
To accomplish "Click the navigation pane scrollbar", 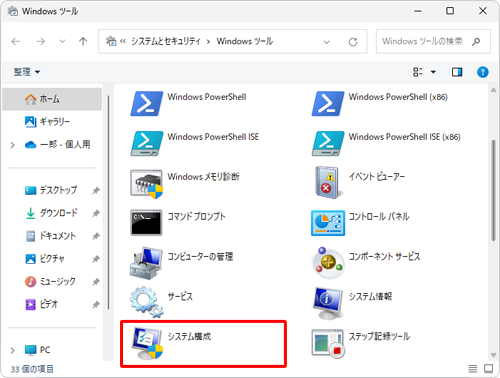I will tap(108, 203).
